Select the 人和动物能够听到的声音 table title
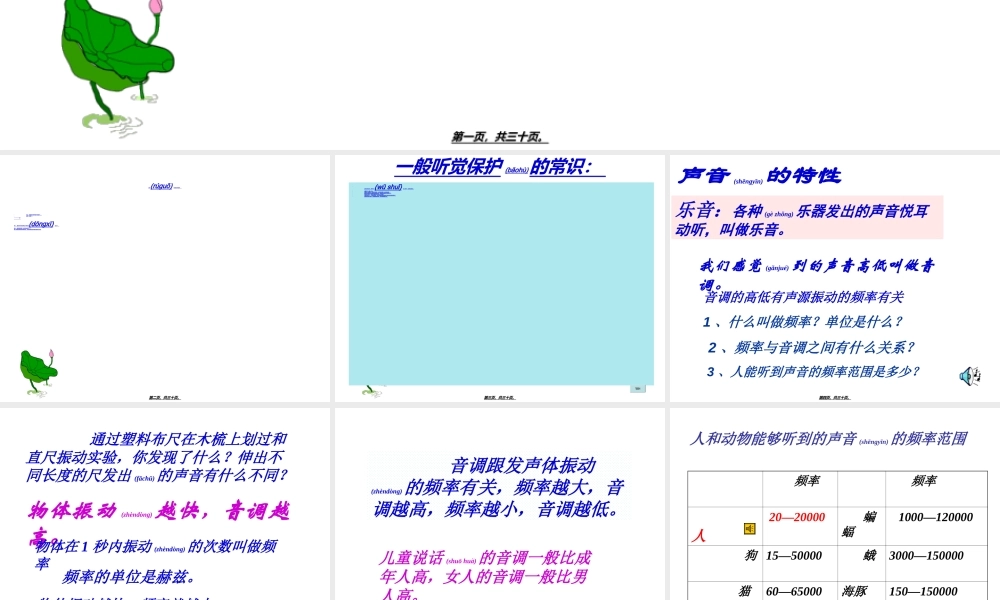This screenshot has width=1000, height=600. click(828, 438)
